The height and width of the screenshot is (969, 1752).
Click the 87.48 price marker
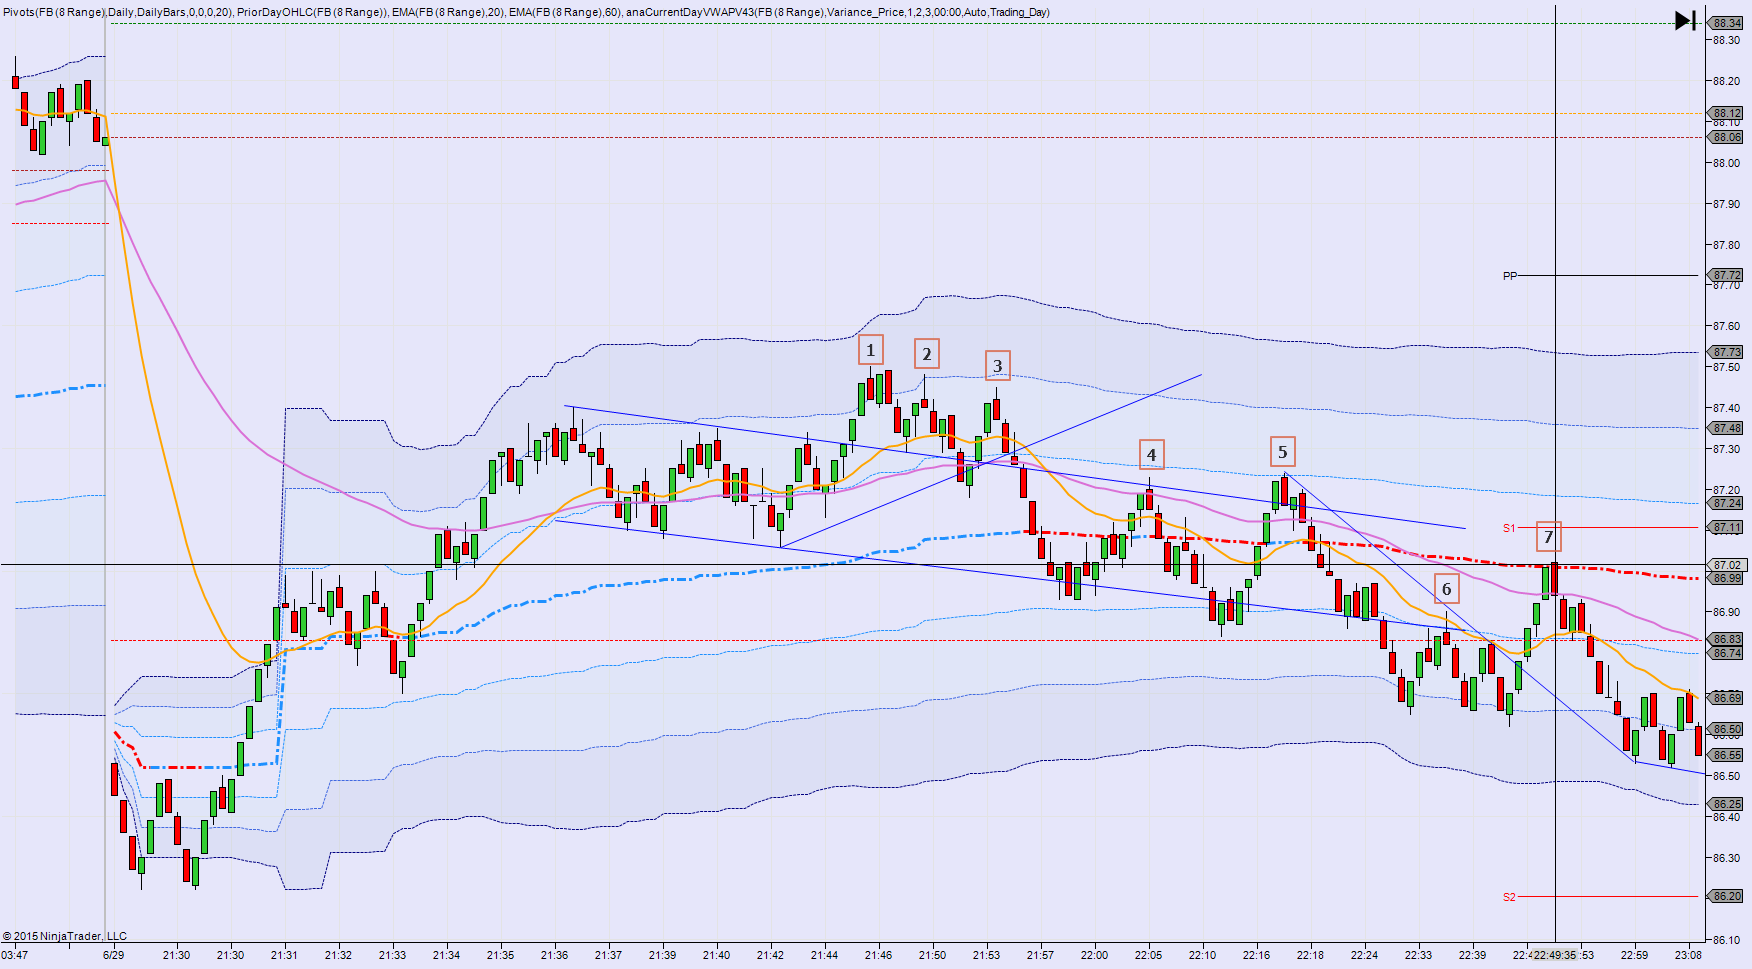[x=1726, y=428]
